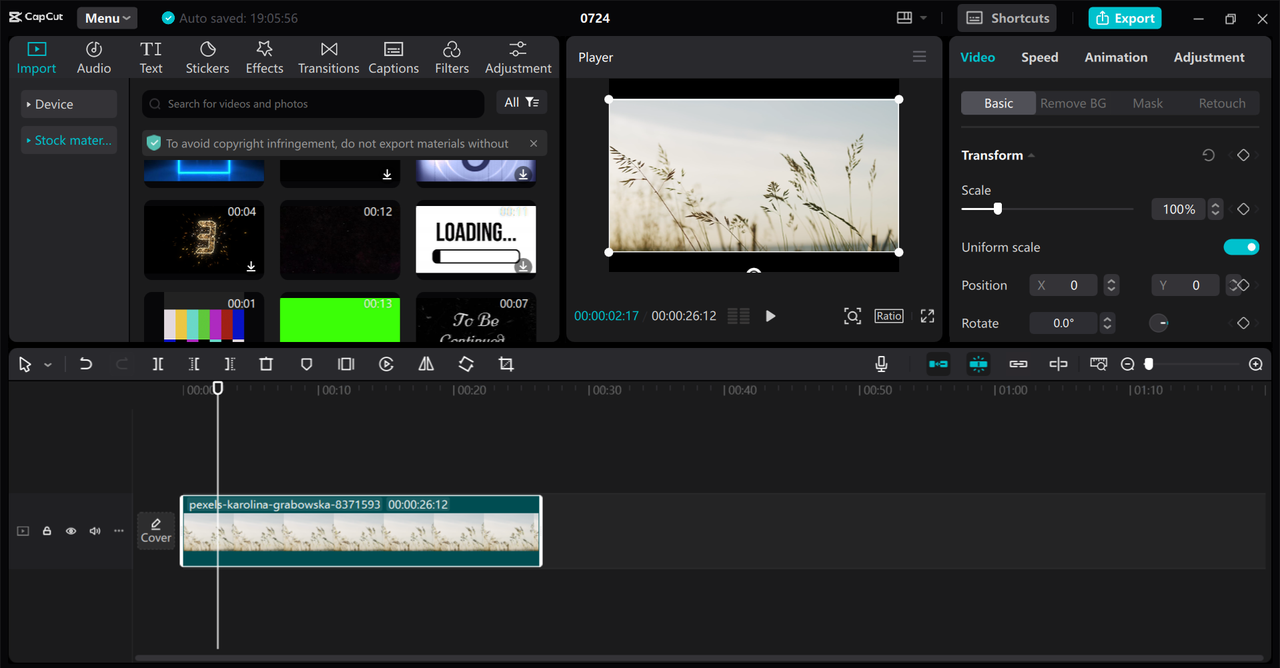Open the Select tool dropdown arrow
Image resolution: width=1280 pixels, height=668 pixels.
coord(47,365)
